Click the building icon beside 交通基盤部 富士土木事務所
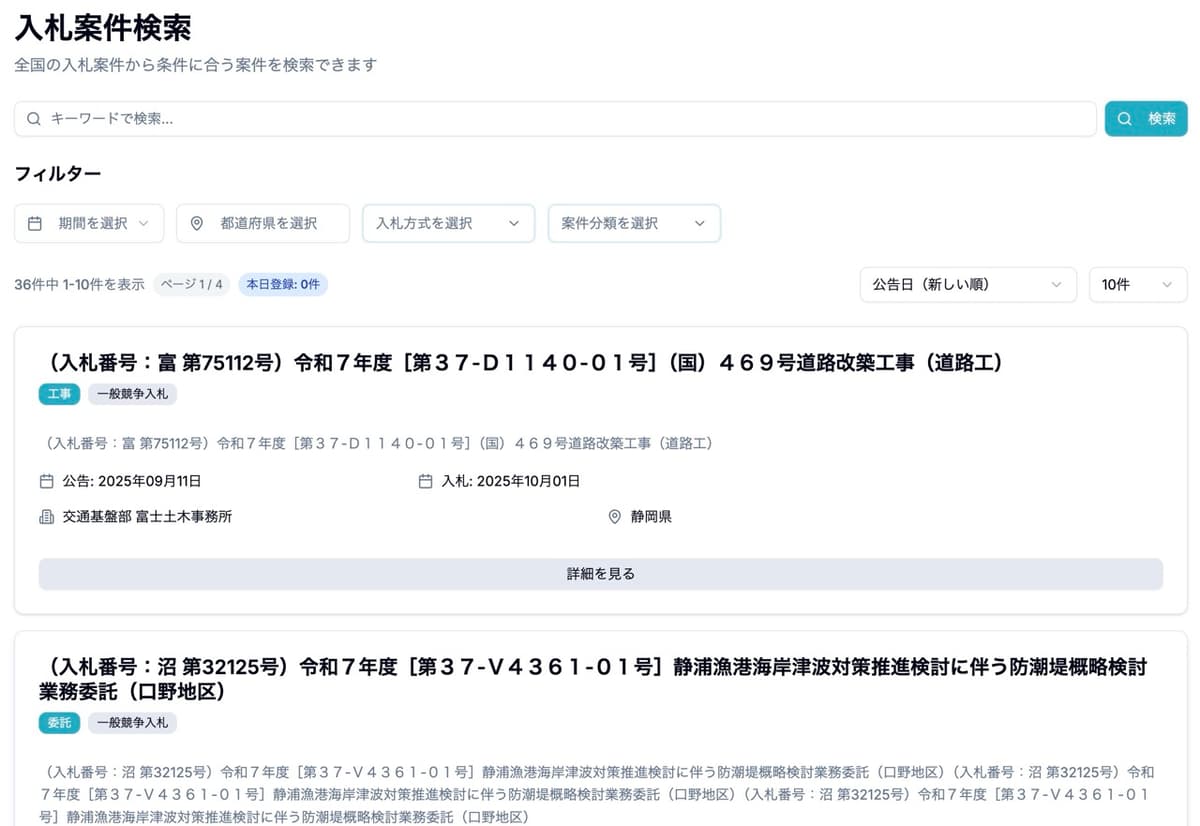1200x826 pixels. (x=46, y=516)
